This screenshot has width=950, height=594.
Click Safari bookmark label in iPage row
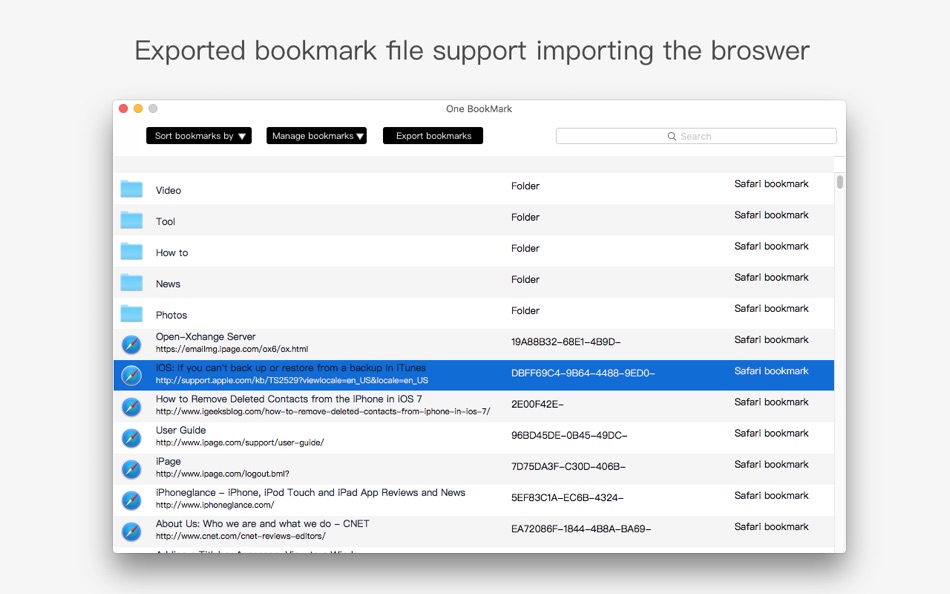click(771, 464)
